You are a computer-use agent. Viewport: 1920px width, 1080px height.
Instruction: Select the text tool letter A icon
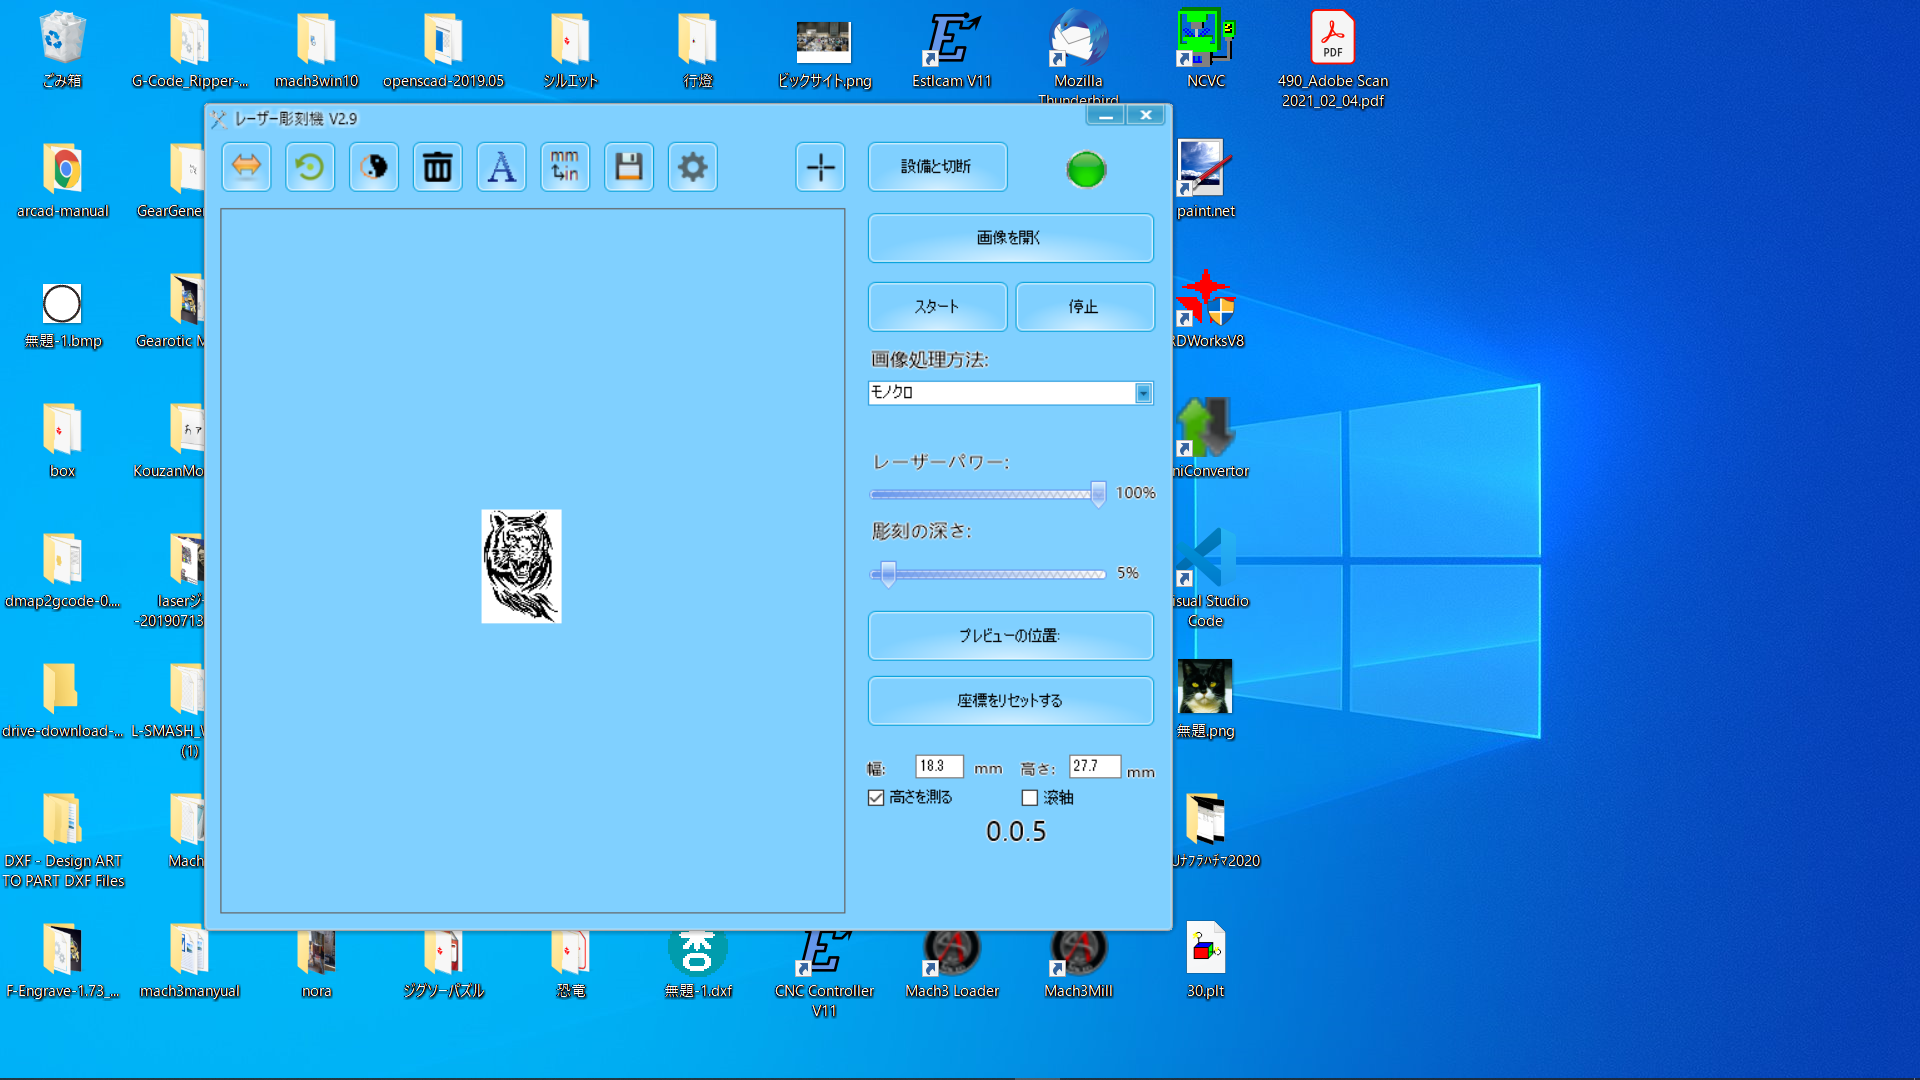501,167
